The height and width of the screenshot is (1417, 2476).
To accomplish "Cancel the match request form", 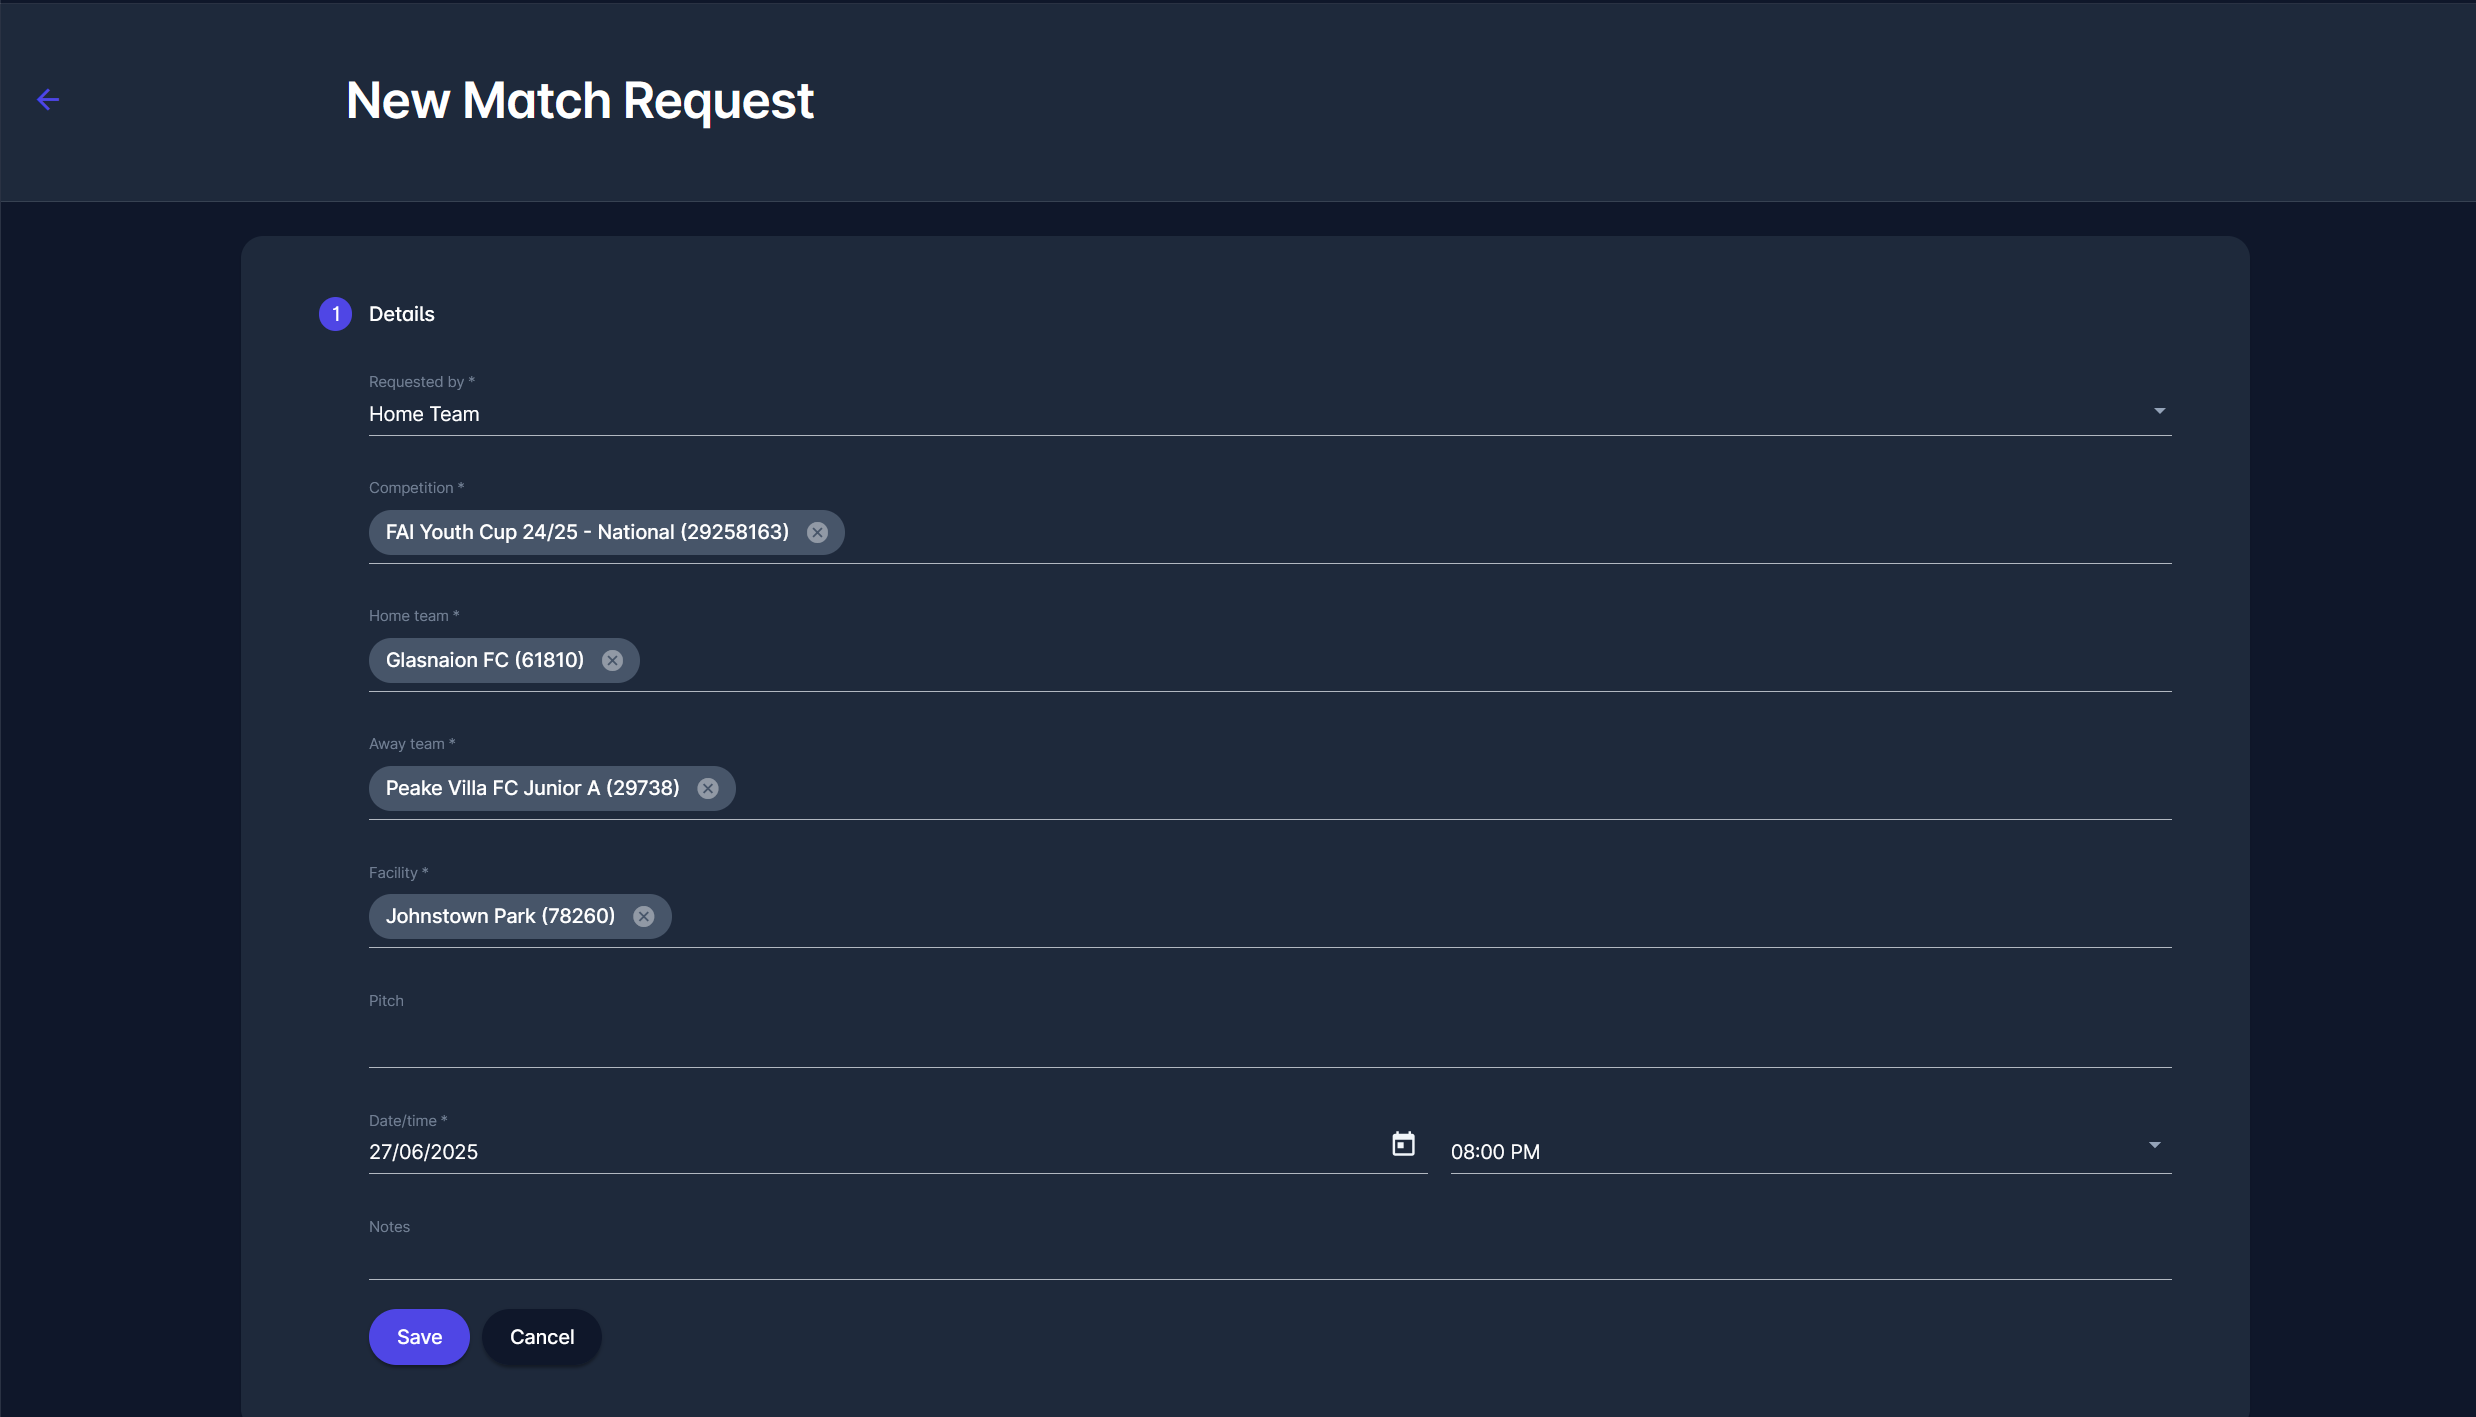I will click(x=541, y=1336).
